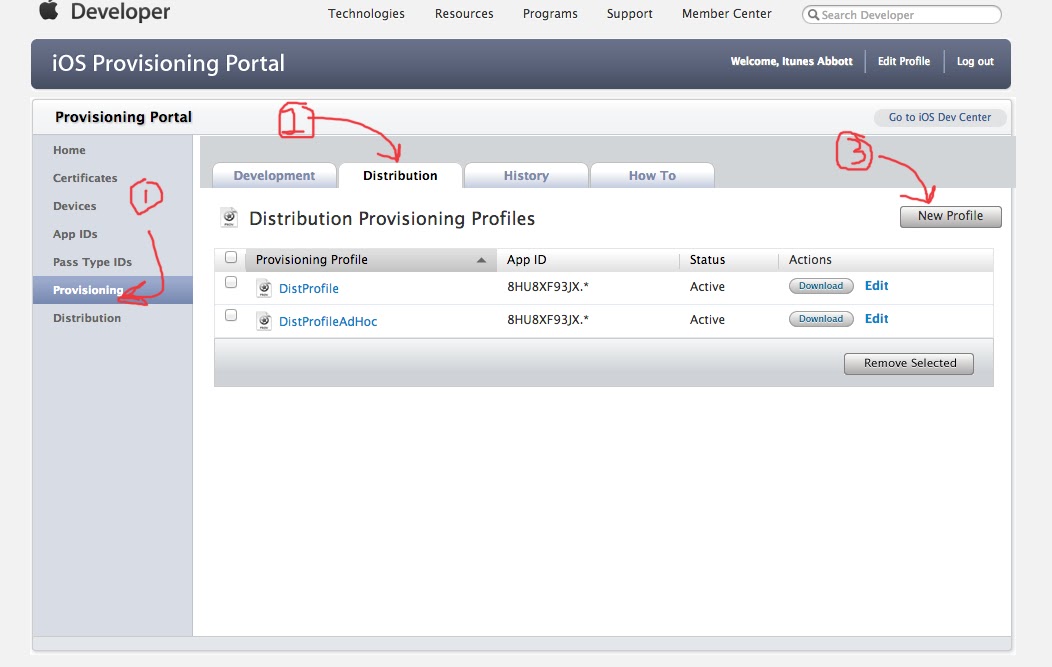Viewport: 1052px width, 667px height.
Task: Open the History tab
Action: coord(526,175)
